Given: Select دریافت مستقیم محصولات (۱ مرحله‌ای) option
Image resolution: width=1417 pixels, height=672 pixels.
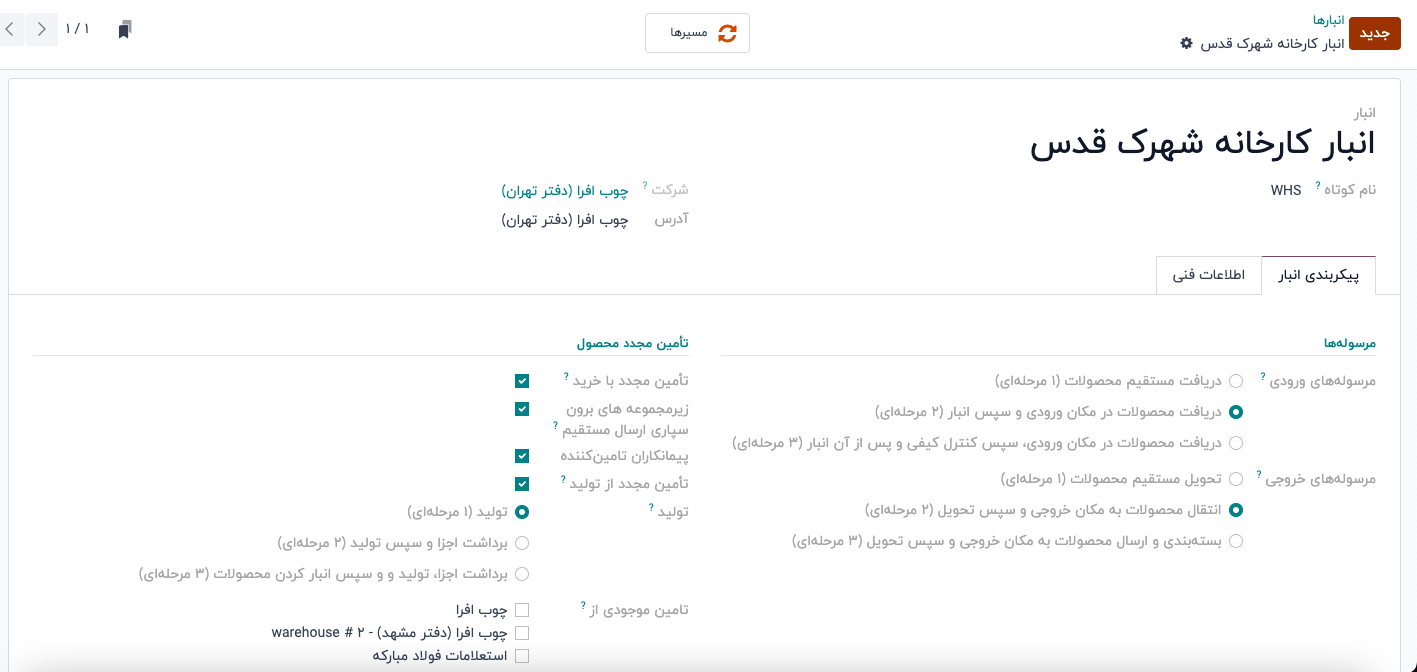Looking at the screenshot, I should 1236,381.
